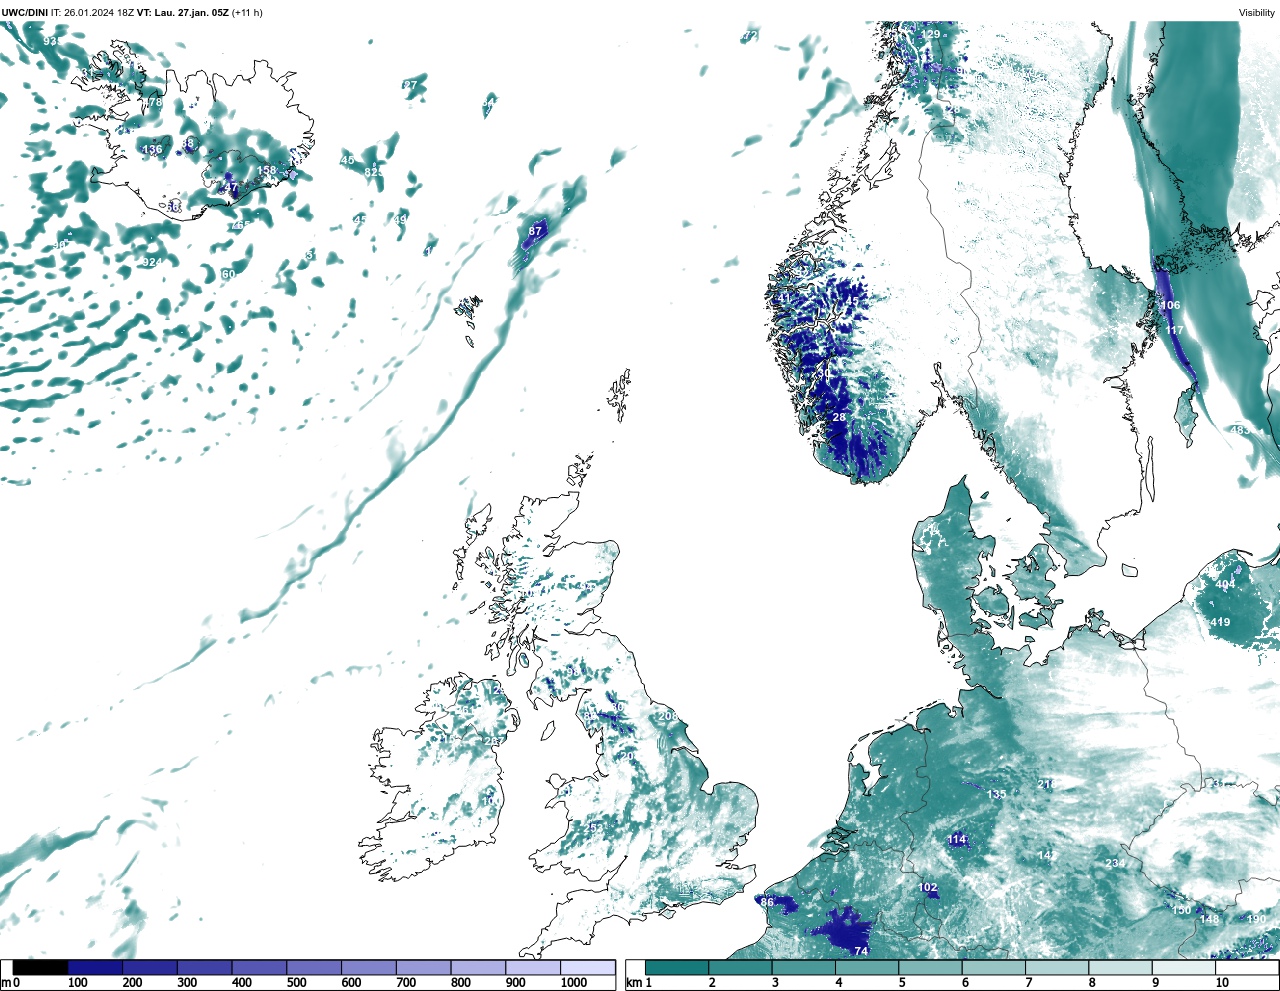Click the 924 value southwest of Iceland
1280x991 pixels.
pos(152,263)
